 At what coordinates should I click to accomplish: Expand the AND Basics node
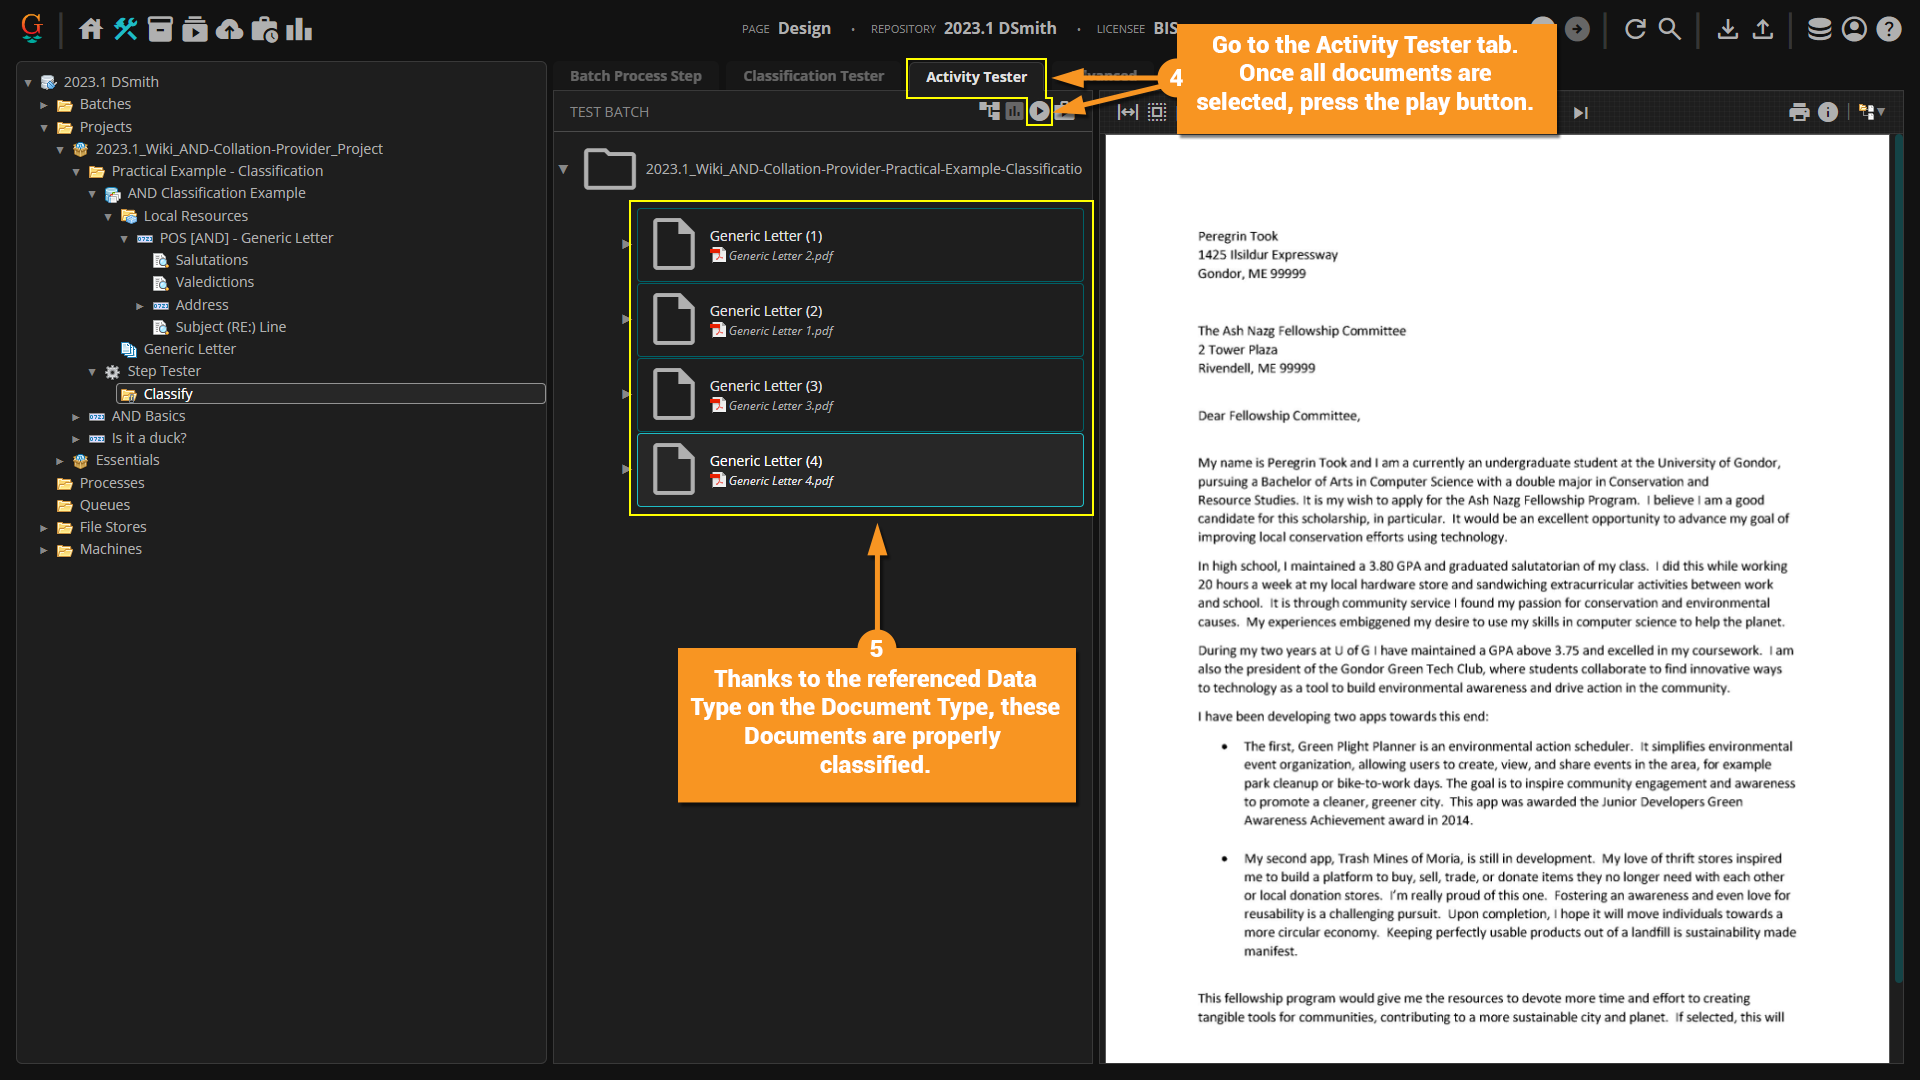point(76,416)
